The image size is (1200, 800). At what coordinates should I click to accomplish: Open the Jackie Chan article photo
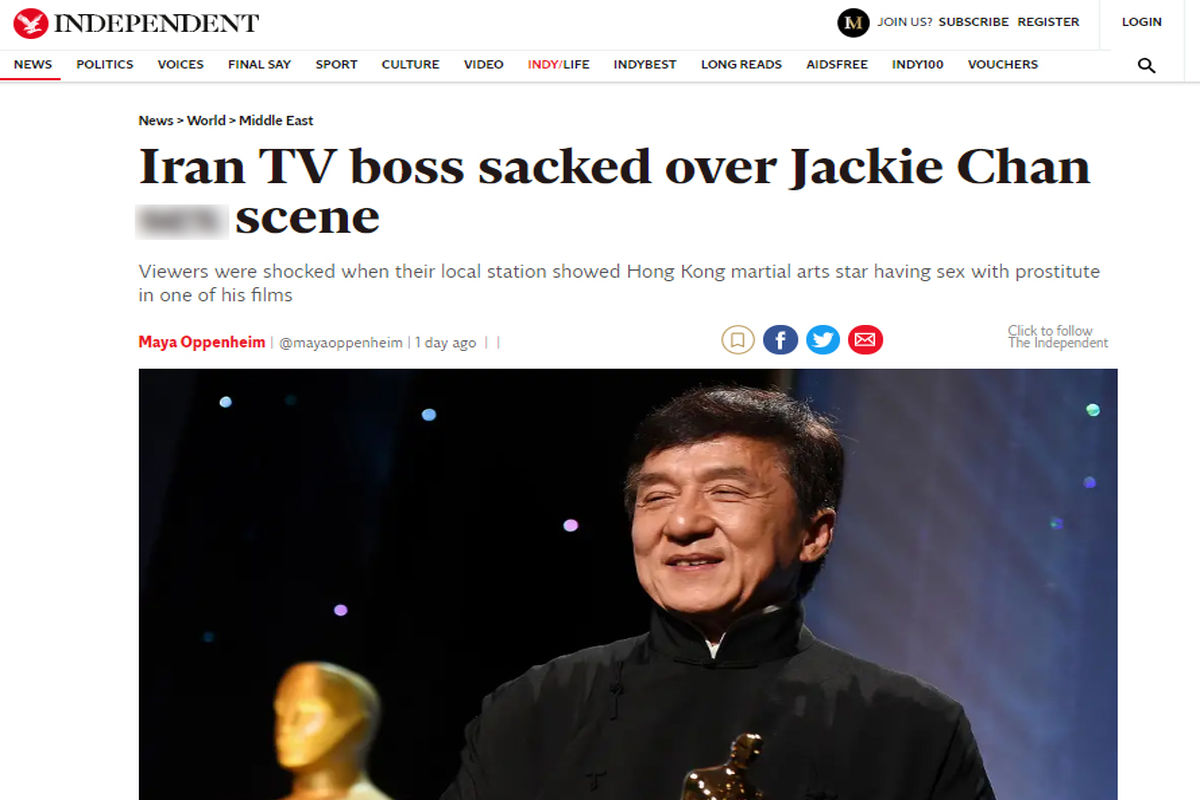628,584
